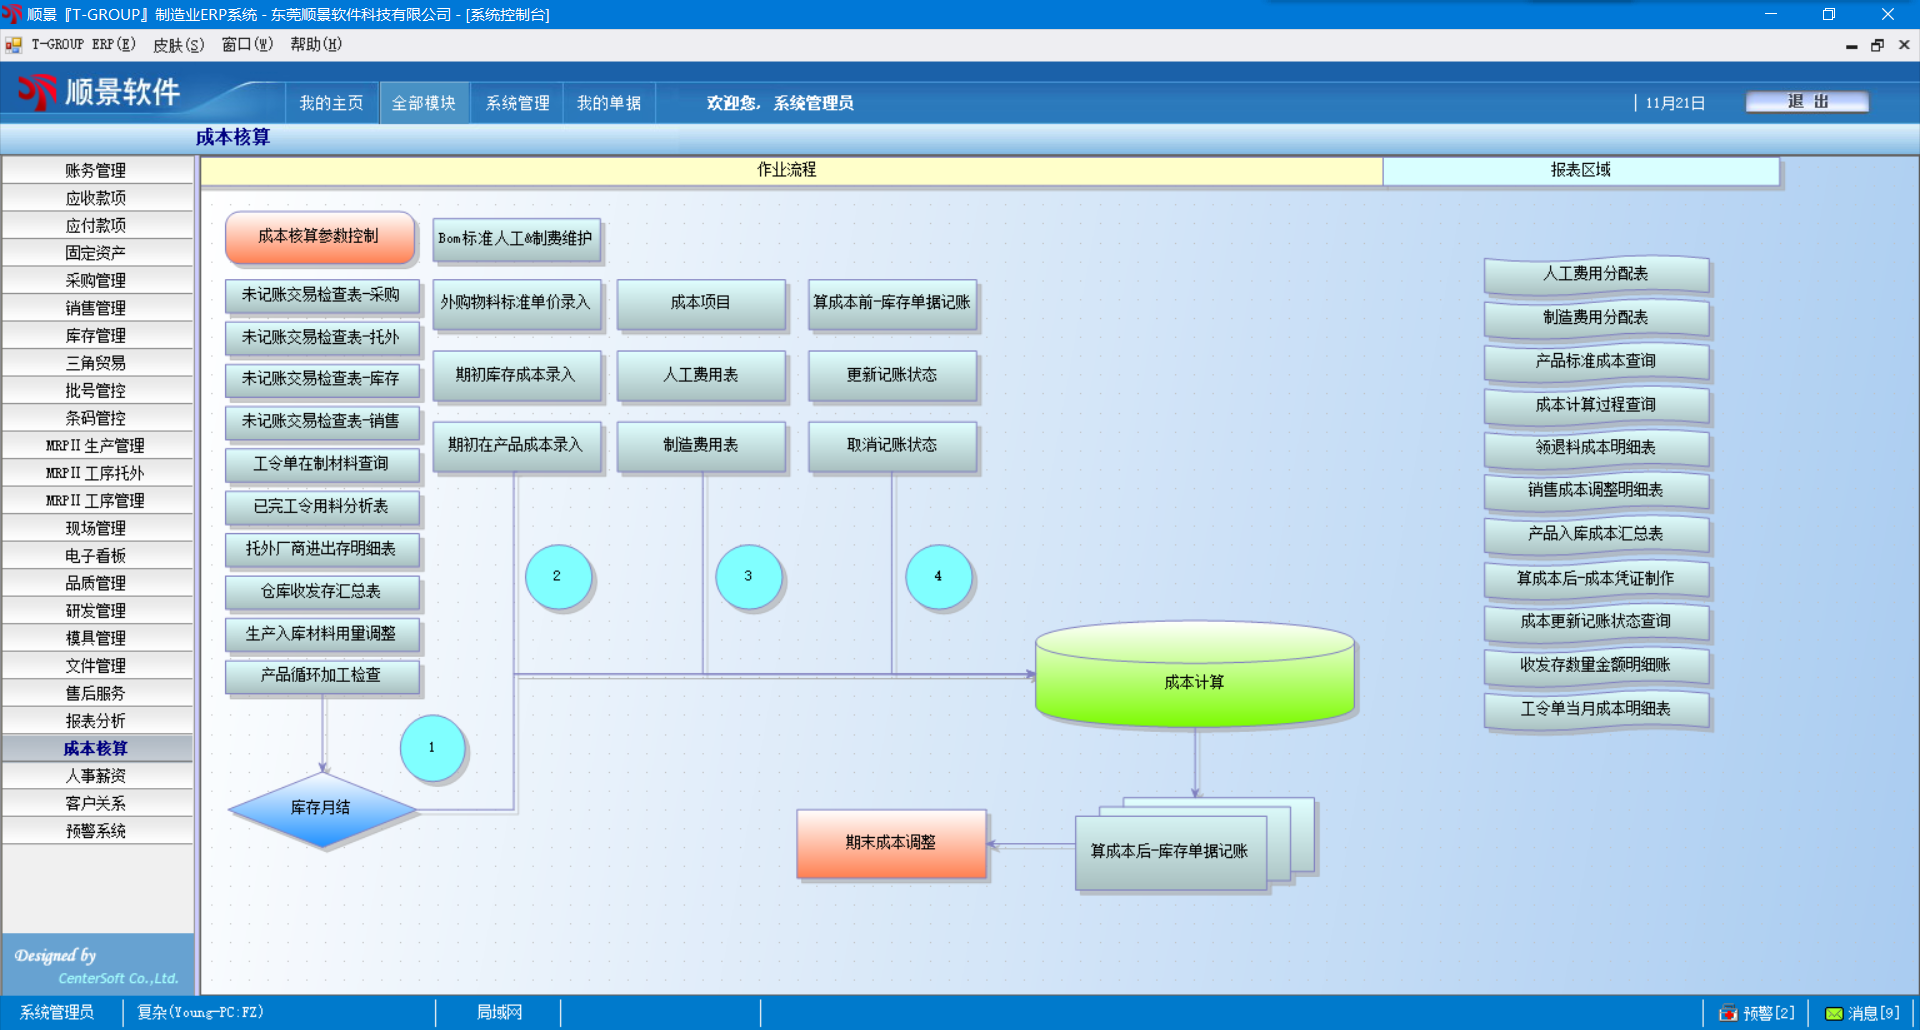The image size is (1920, 1030).
Task: Click the T-GROUP ERP menu icon
Action: coord(13,45)
